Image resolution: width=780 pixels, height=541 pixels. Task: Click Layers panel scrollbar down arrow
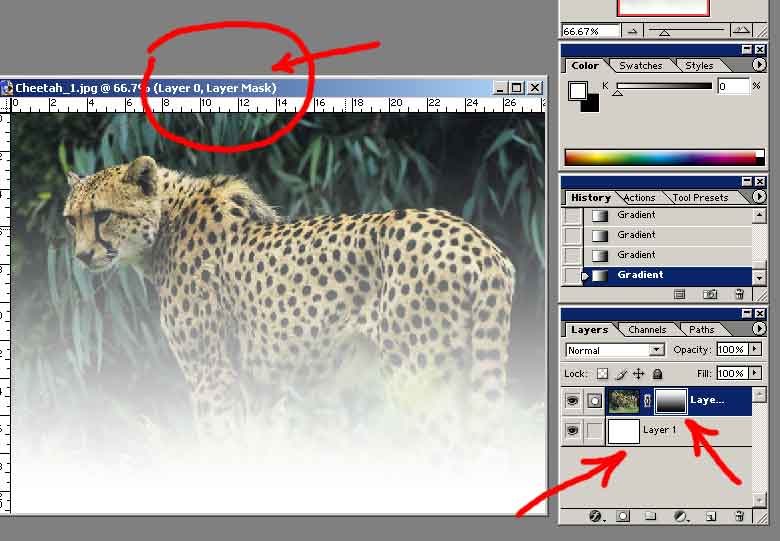coord(759,500)
